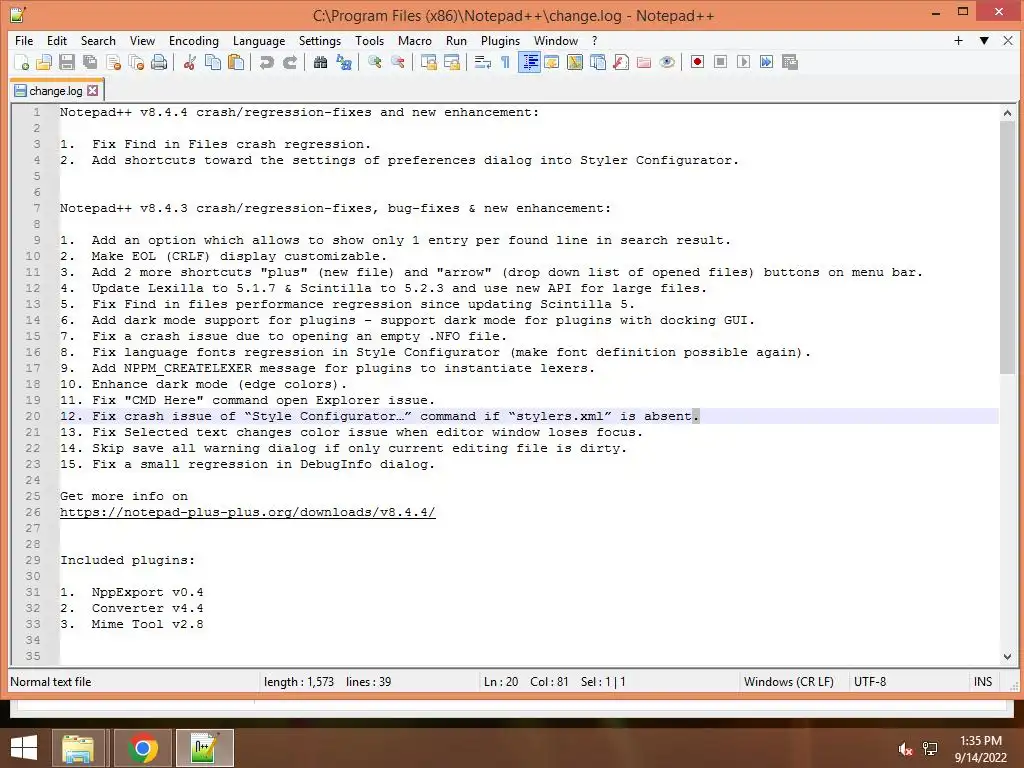Click the scroll down arrow

click(x=1007, y=656)
